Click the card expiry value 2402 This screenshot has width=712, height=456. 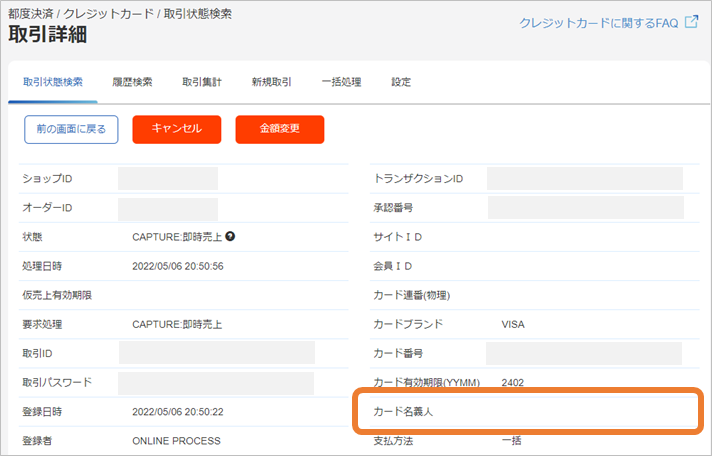click(x=513, y=383)
